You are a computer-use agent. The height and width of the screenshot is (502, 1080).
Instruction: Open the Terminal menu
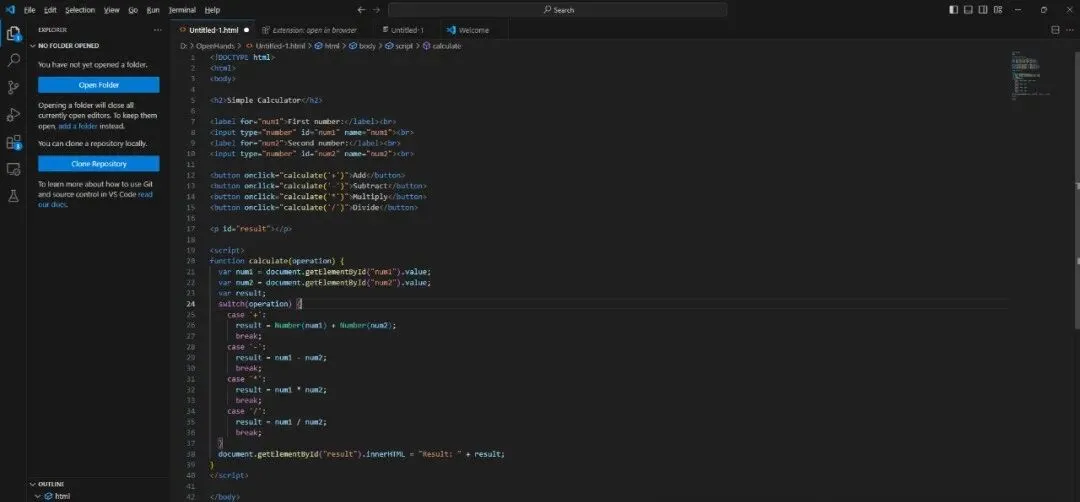click(183, 10)
